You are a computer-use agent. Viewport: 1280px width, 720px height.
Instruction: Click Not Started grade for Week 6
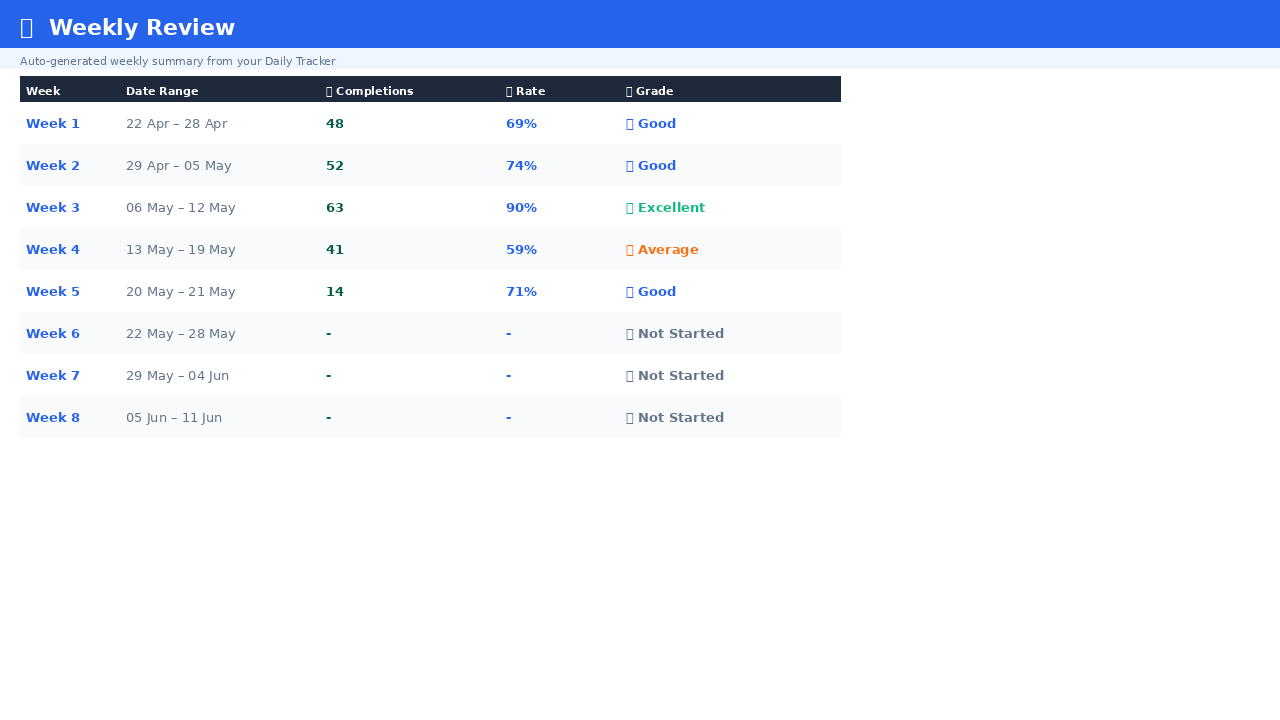(x=675, y=334)
